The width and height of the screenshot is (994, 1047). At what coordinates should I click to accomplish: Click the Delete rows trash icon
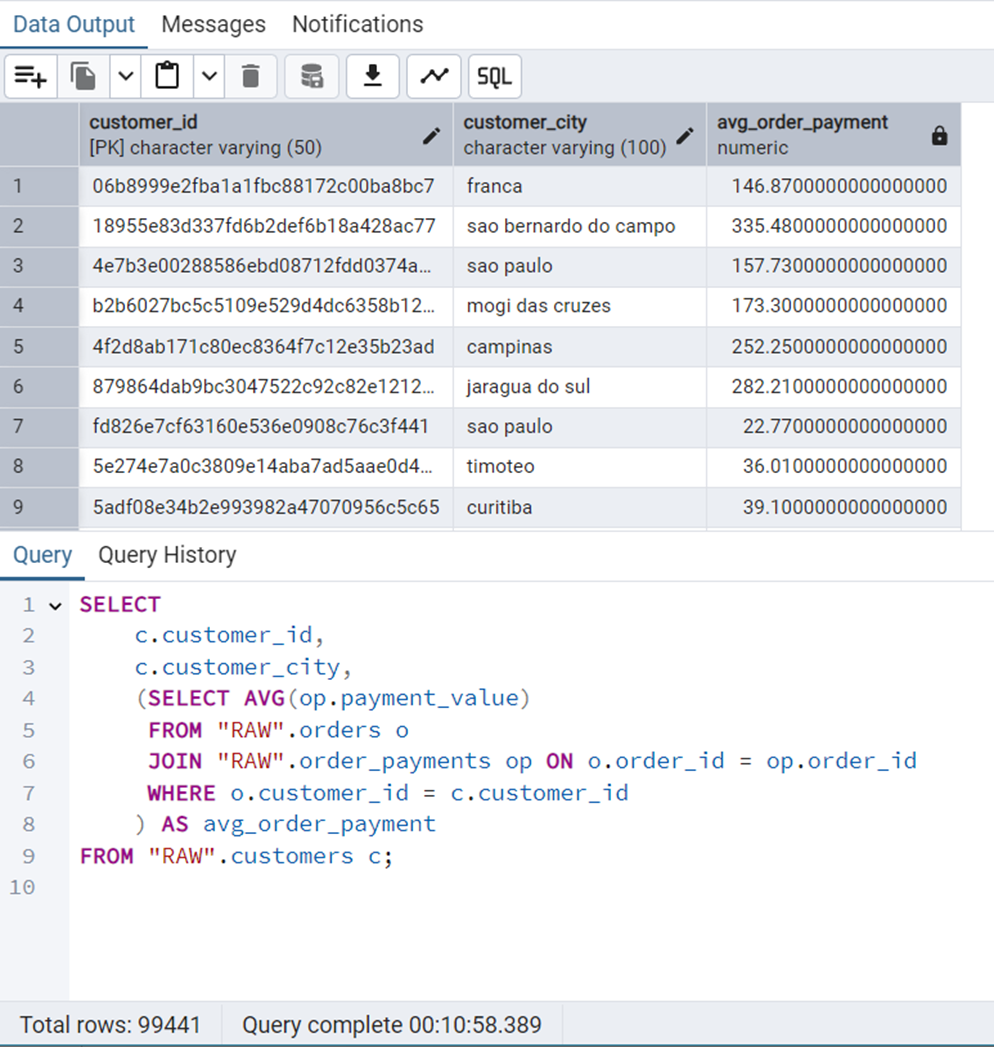251,77
